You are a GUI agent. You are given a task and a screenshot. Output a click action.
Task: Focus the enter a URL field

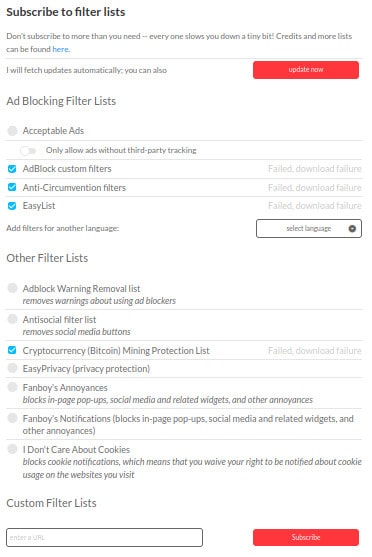click(x=104, y=537)
